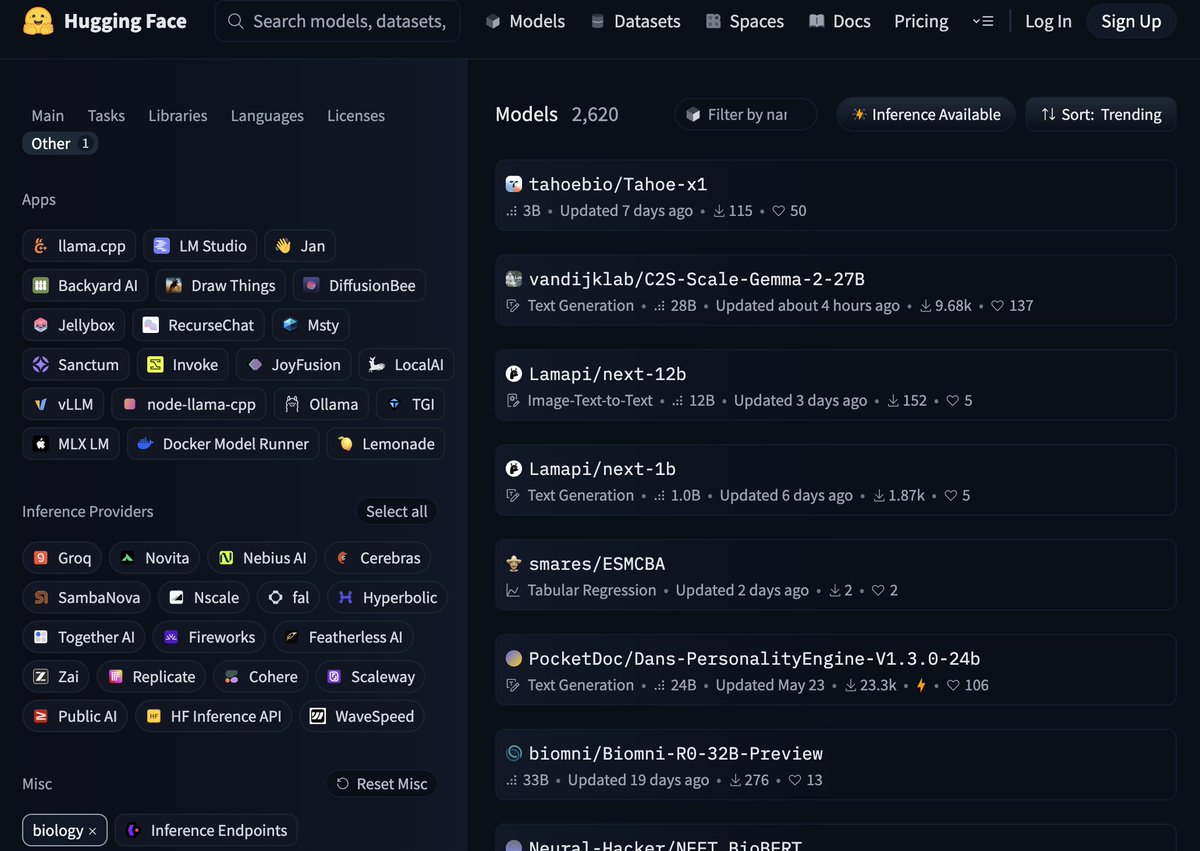Go to Models in top navigation
Image resolution: width=1200 pixels, height=851 pixels.
tap(525, 21)
